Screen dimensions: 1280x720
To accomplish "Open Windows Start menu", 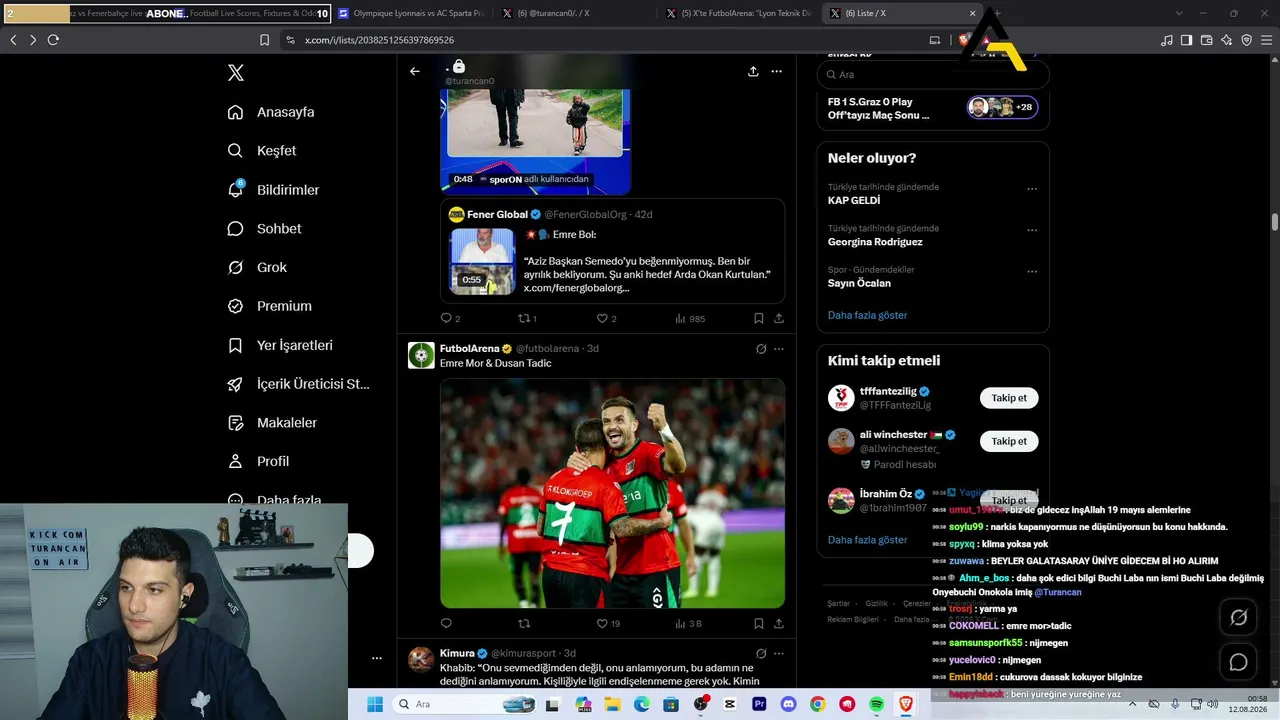I will [375, 704].
